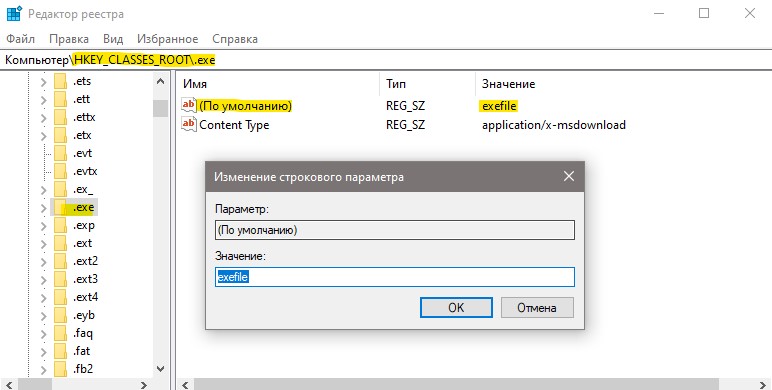
Task: Close the string edit dialog
Action: point(569,176)
